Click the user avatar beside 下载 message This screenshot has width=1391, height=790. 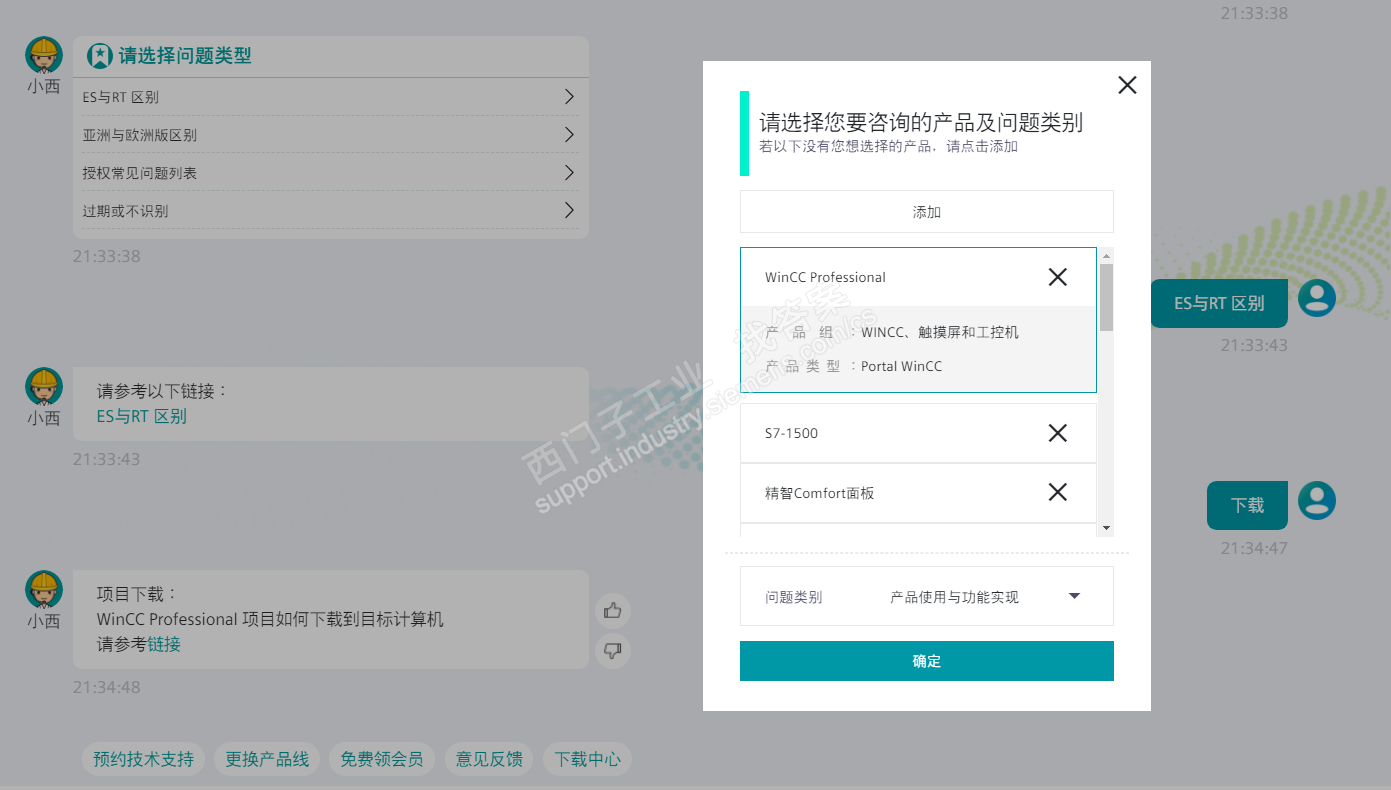click(1317, 501)
